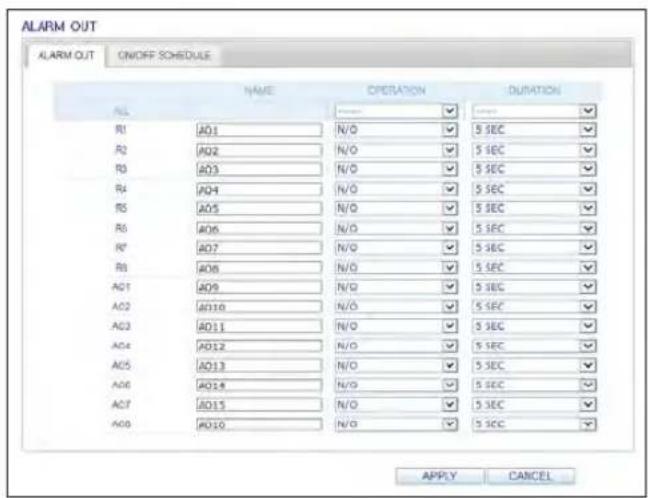Click the name field containing AO16

pos(259,424)
